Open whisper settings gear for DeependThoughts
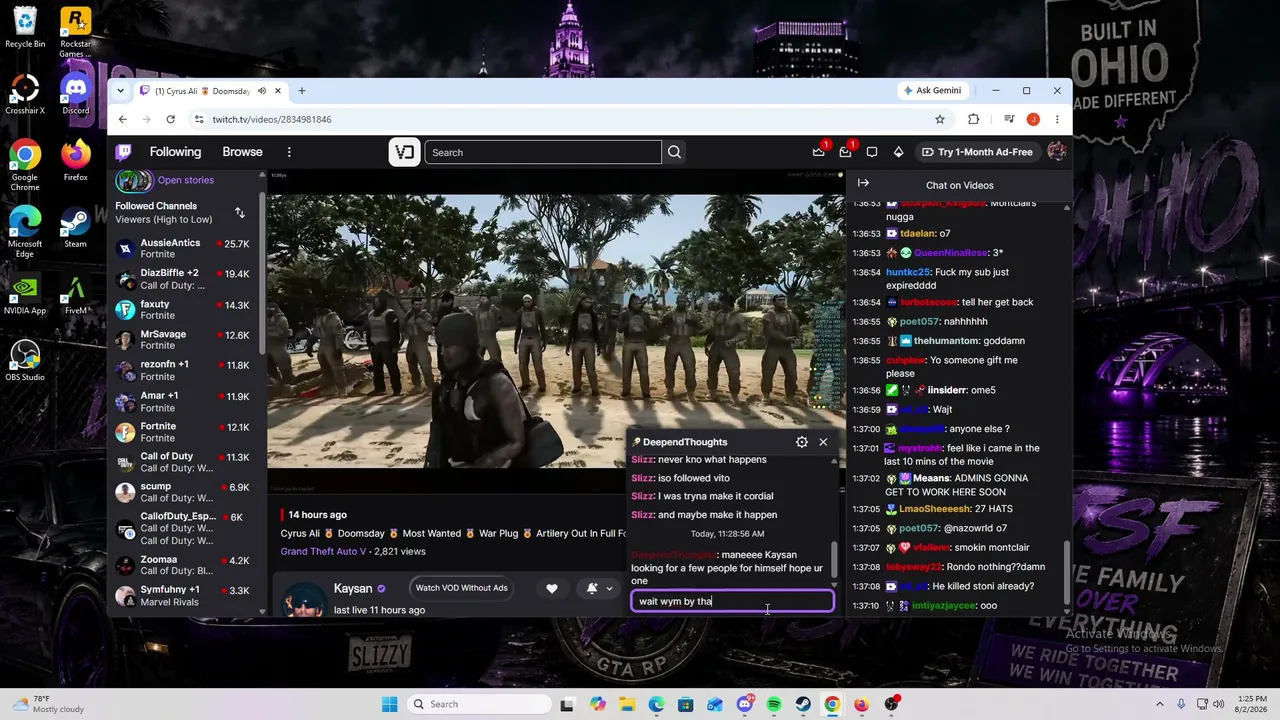Screen dimensions: 1280x720 tap(802, 442)
